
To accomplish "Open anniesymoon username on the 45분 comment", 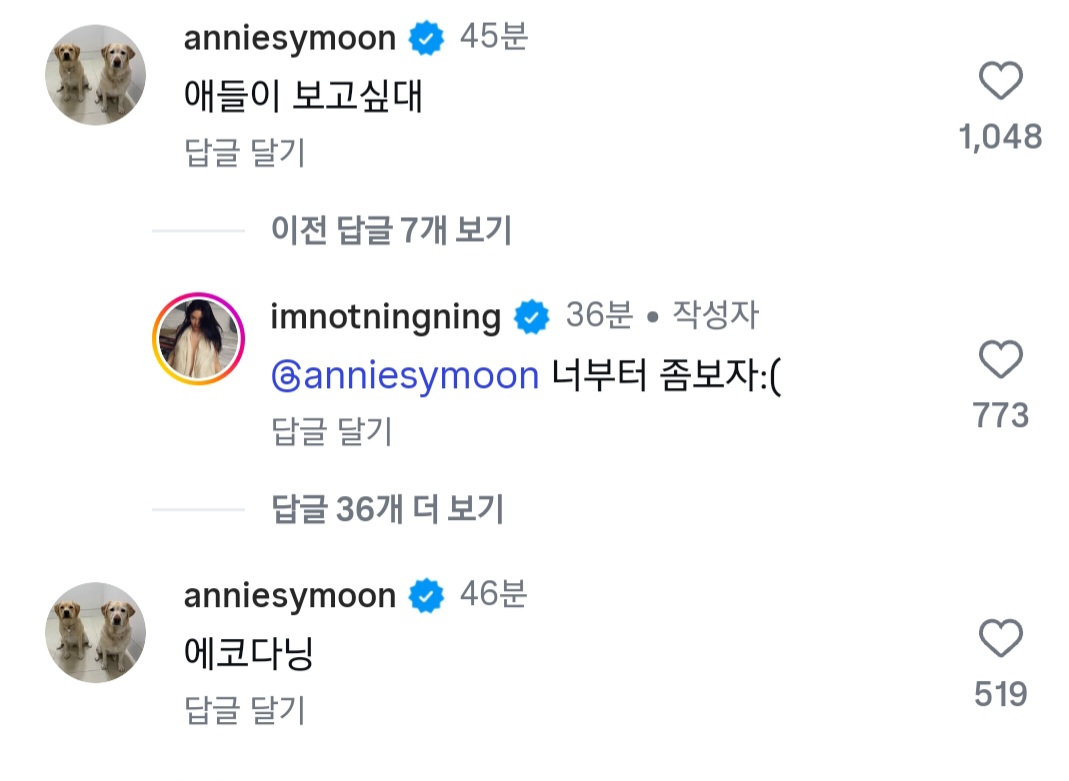I will [x=290, y=38].
